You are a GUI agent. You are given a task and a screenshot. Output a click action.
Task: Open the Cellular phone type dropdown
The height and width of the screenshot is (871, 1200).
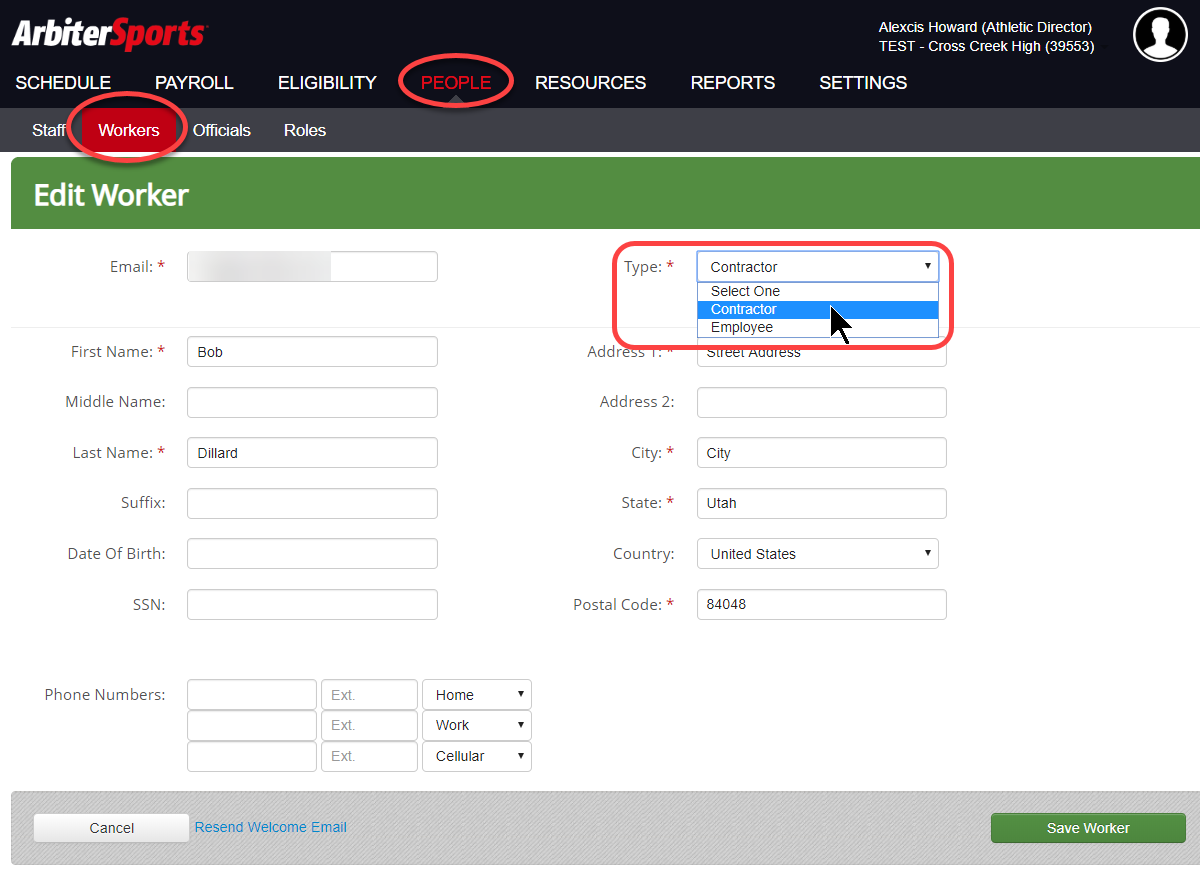[476, 756]
